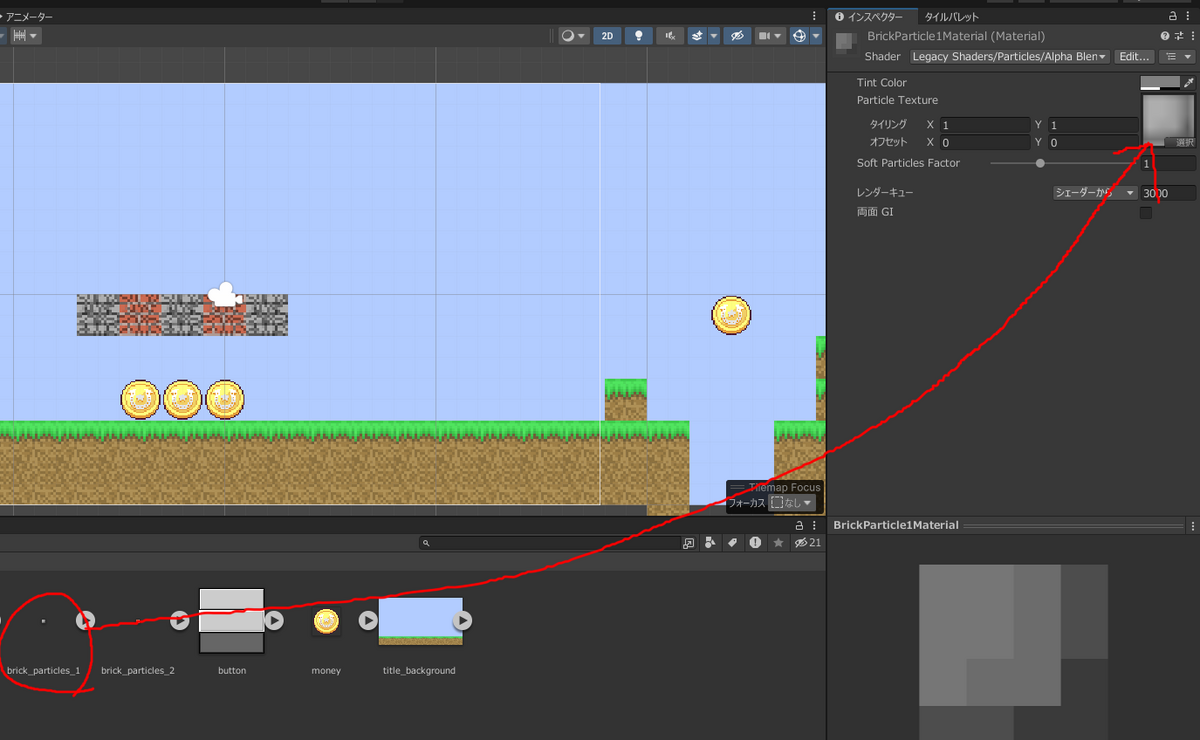Pick tint color with eyedropper
The width and height of the screenshot is (1200, 740).
(x=1189, y=83)
